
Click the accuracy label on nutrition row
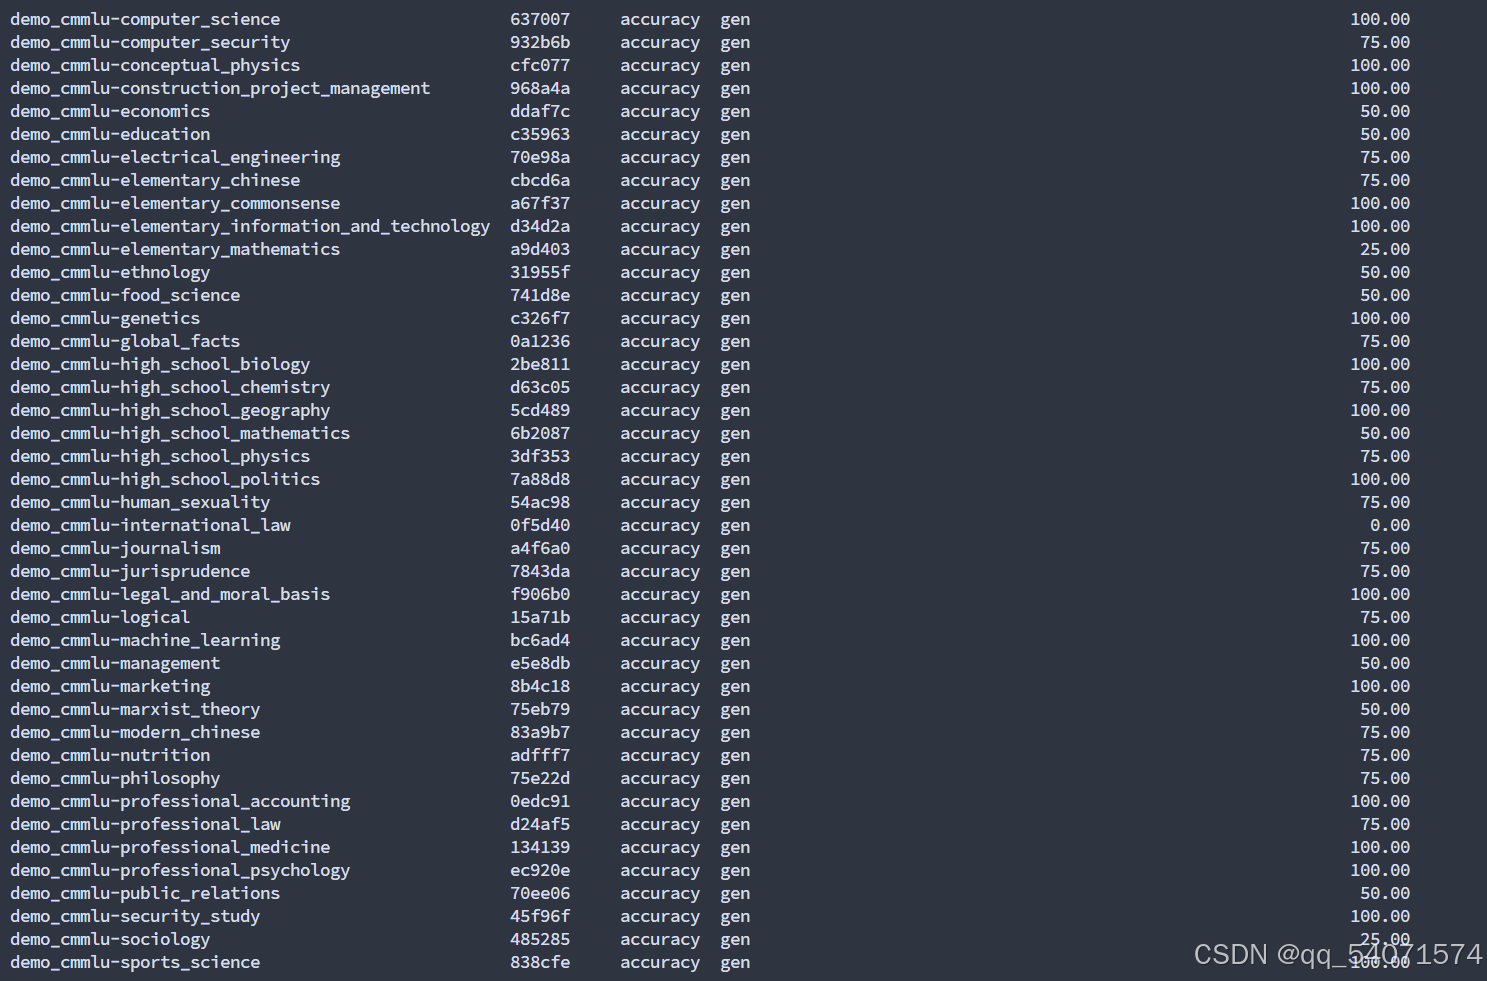tap(660, 755)
